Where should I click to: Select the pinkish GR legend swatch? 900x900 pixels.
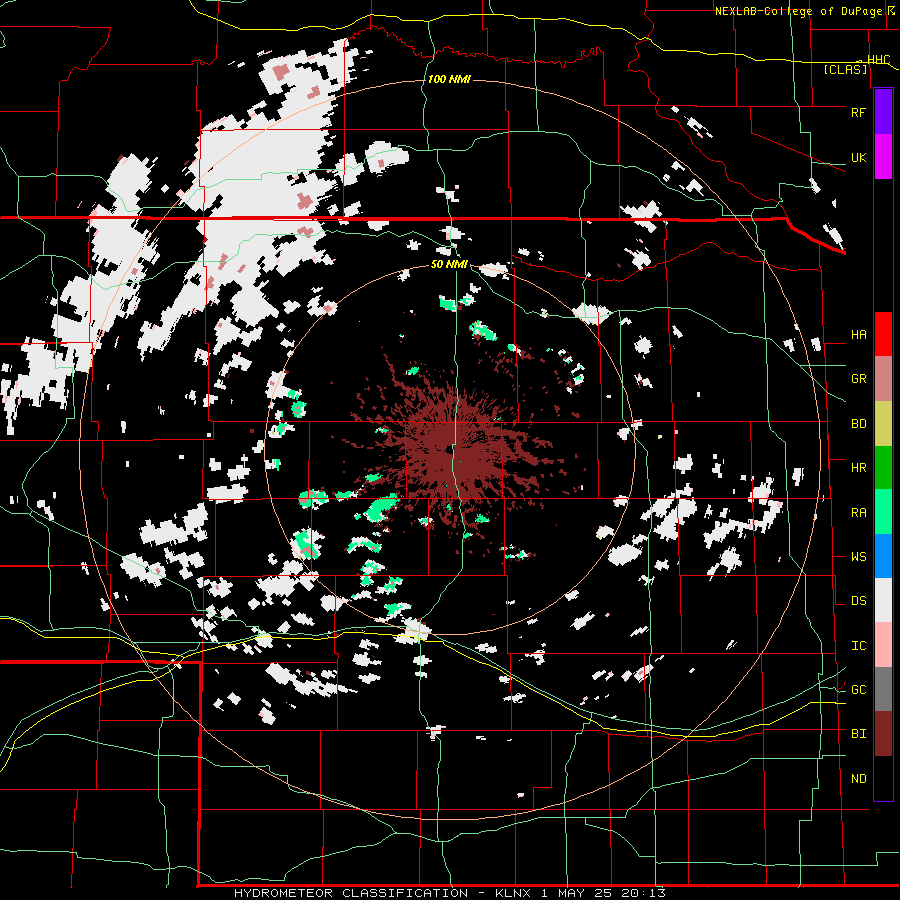click(883, 379)
